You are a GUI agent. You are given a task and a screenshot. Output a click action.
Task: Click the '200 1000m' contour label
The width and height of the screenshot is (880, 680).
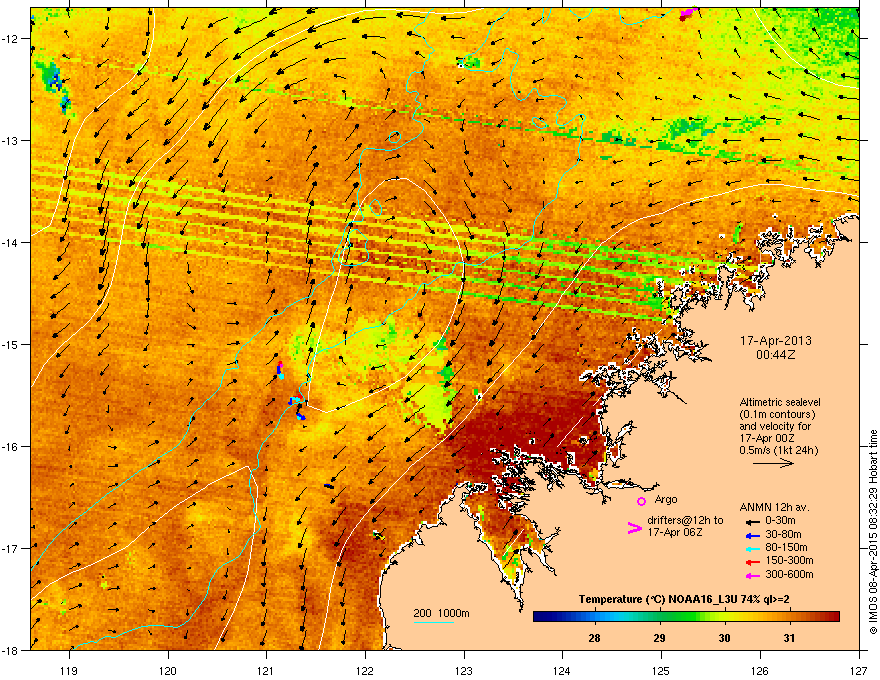pyautogui.click(x=441, y=613)
